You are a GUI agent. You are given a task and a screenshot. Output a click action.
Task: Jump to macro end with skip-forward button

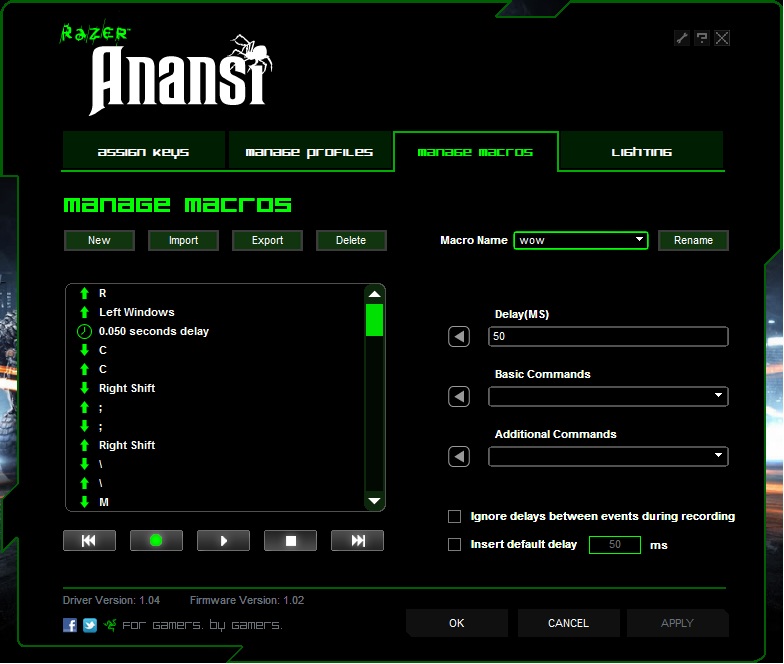click(x=358, y=540)
